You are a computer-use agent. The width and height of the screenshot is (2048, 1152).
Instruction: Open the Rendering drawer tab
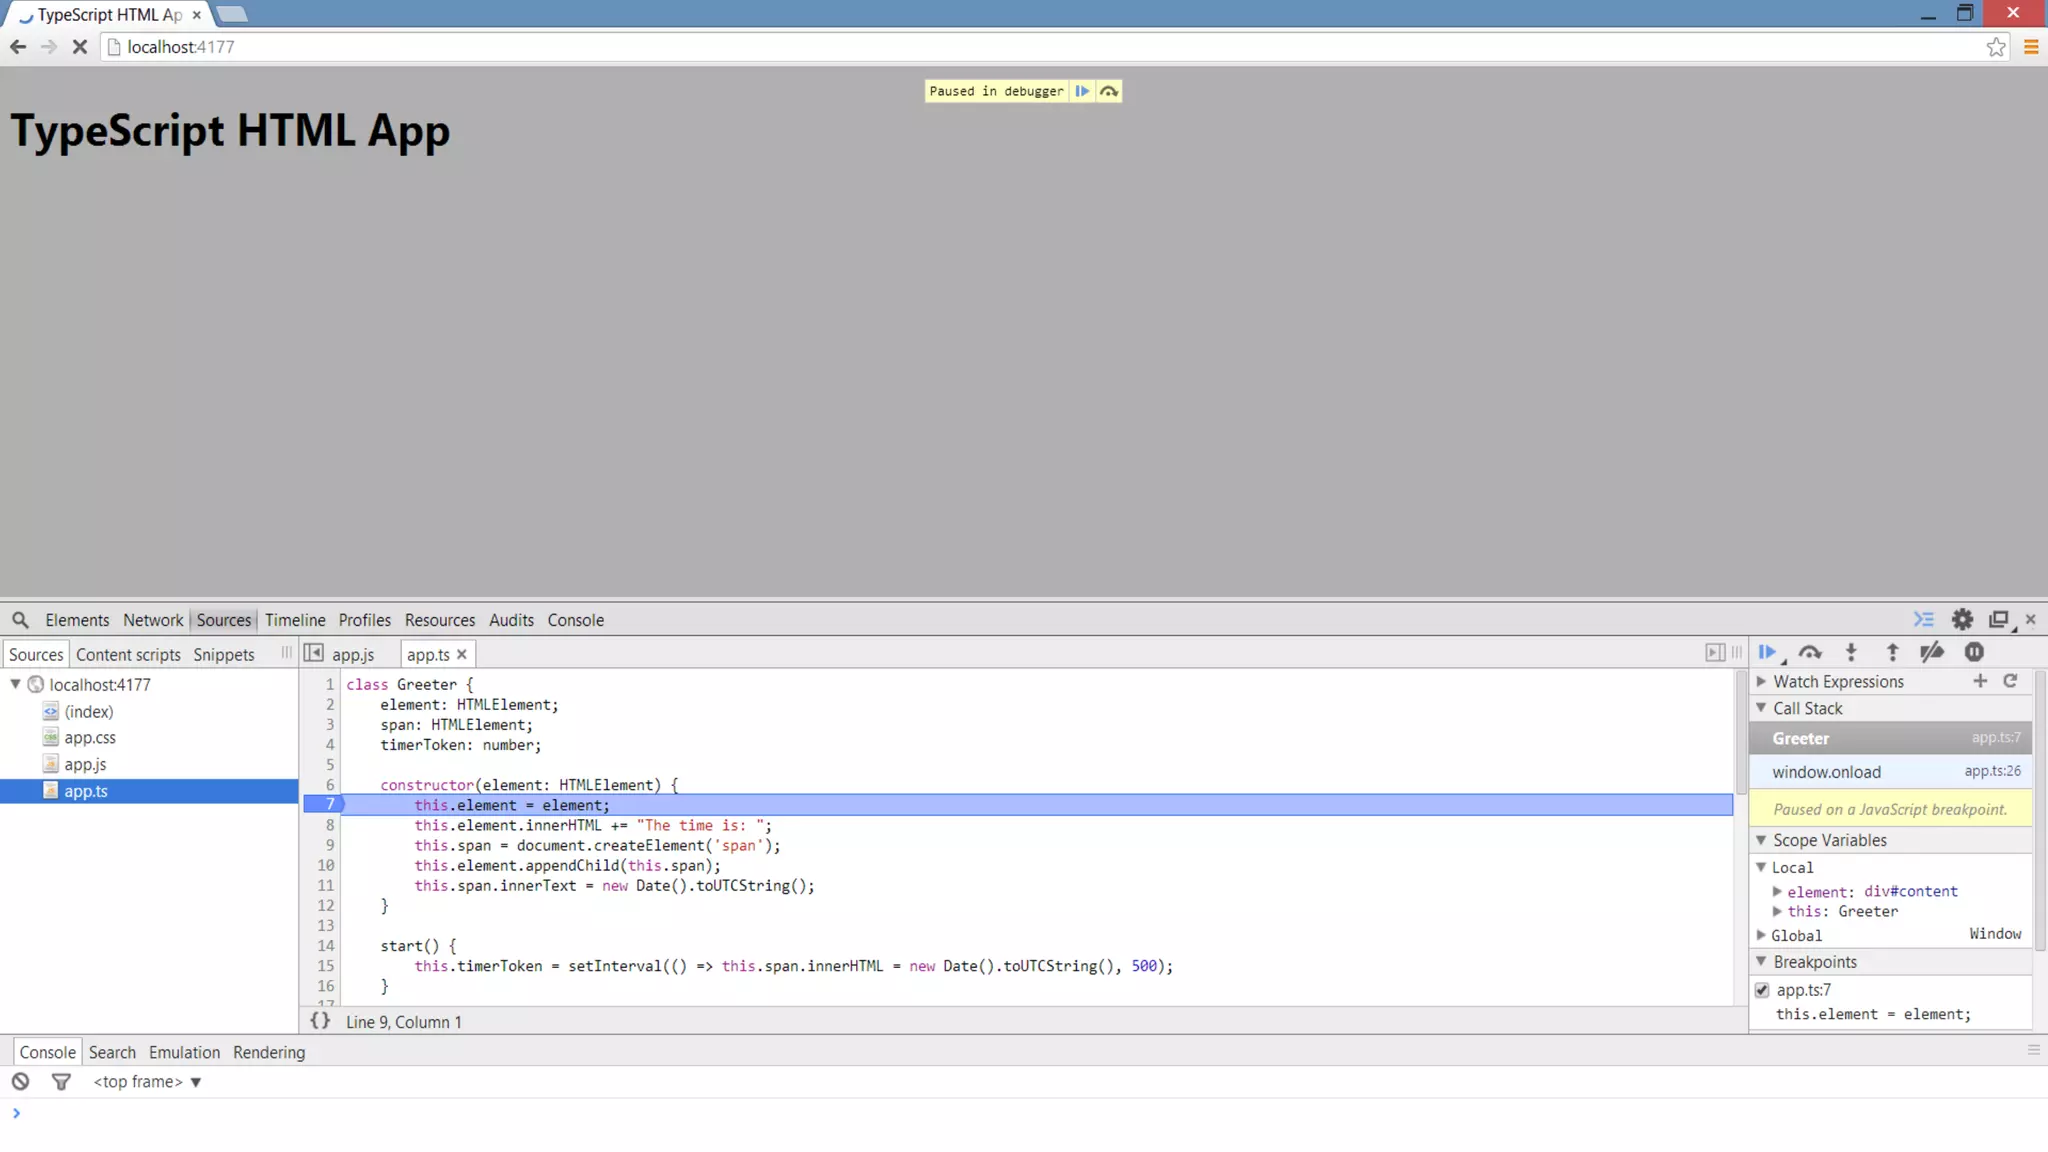point(269,1052)
